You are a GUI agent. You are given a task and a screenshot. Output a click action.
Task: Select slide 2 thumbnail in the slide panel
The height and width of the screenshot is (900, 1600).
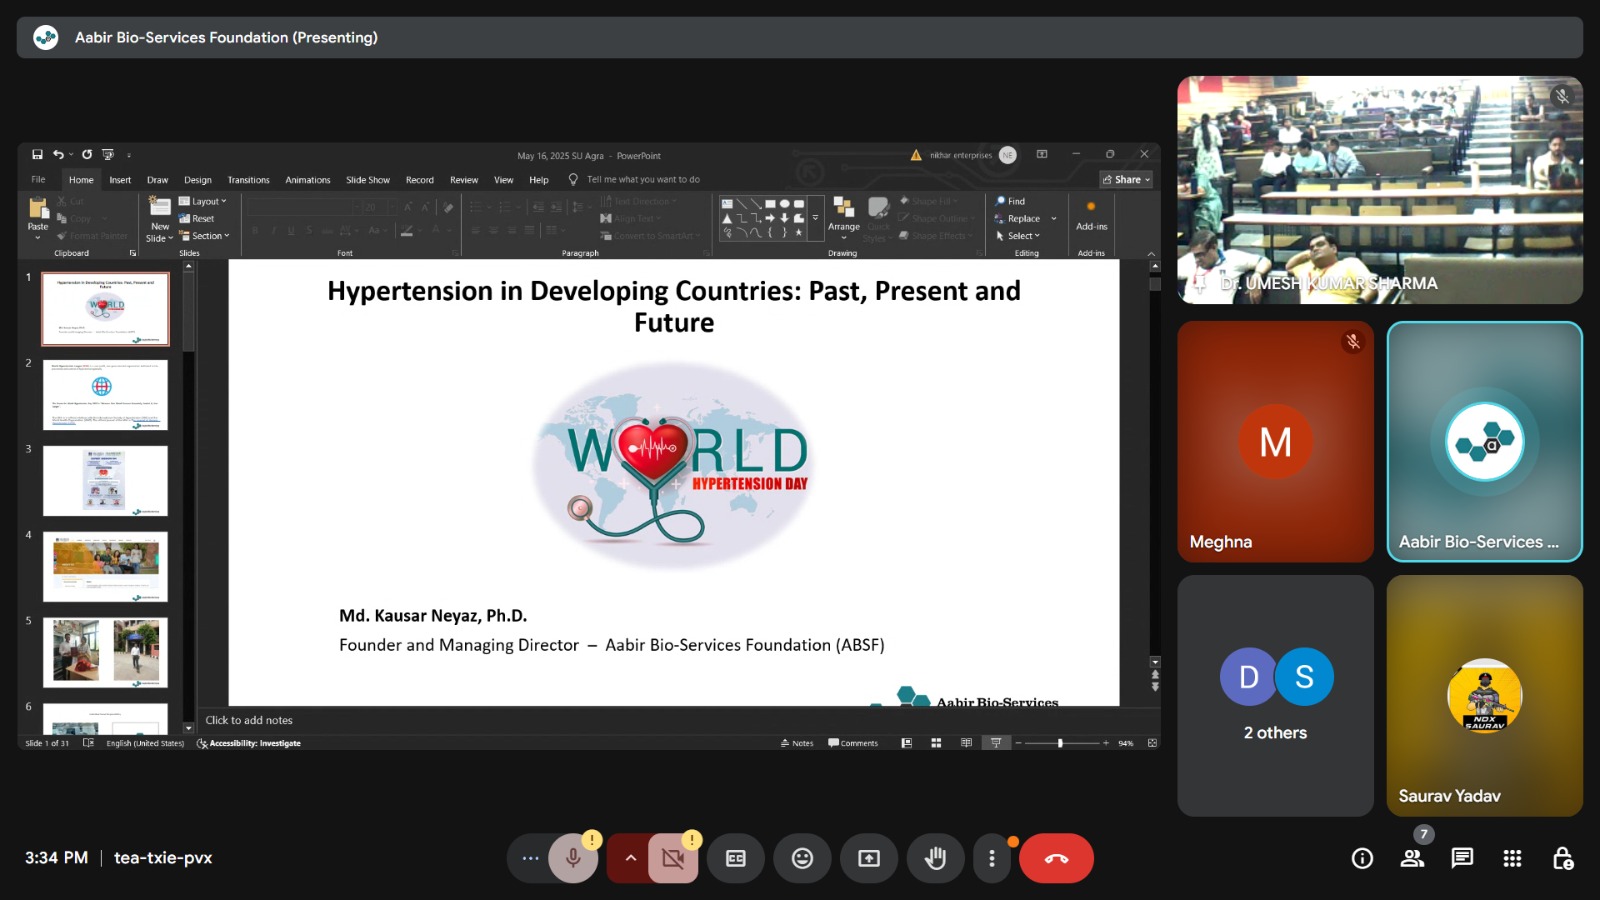point(105,395)
